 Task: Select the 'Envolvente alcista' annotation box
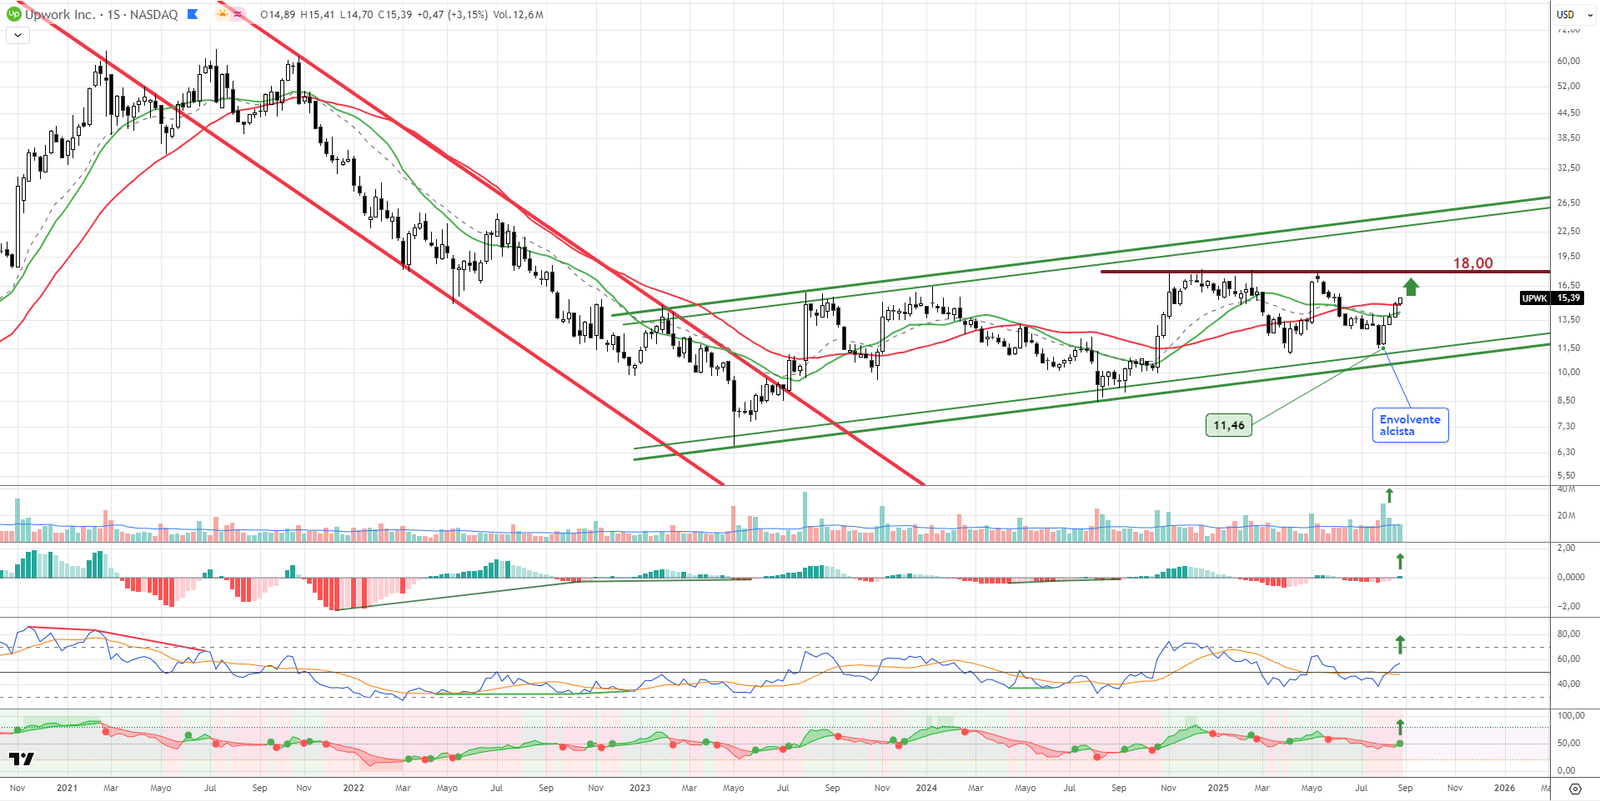coord(1410,425)
